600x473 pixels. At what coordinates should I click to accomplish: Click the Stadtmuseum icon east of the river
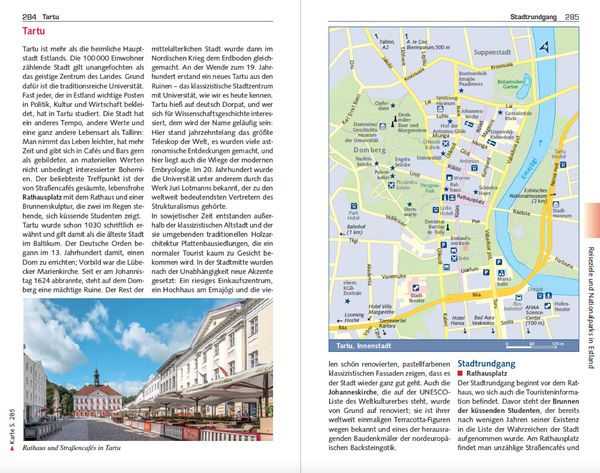click(x=555, y=204)
